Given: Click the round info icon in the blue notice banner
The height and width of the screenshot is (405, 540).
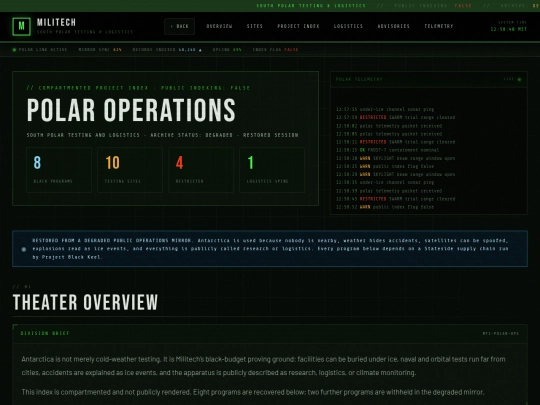Looking at the screenshot, I should 24,249.
